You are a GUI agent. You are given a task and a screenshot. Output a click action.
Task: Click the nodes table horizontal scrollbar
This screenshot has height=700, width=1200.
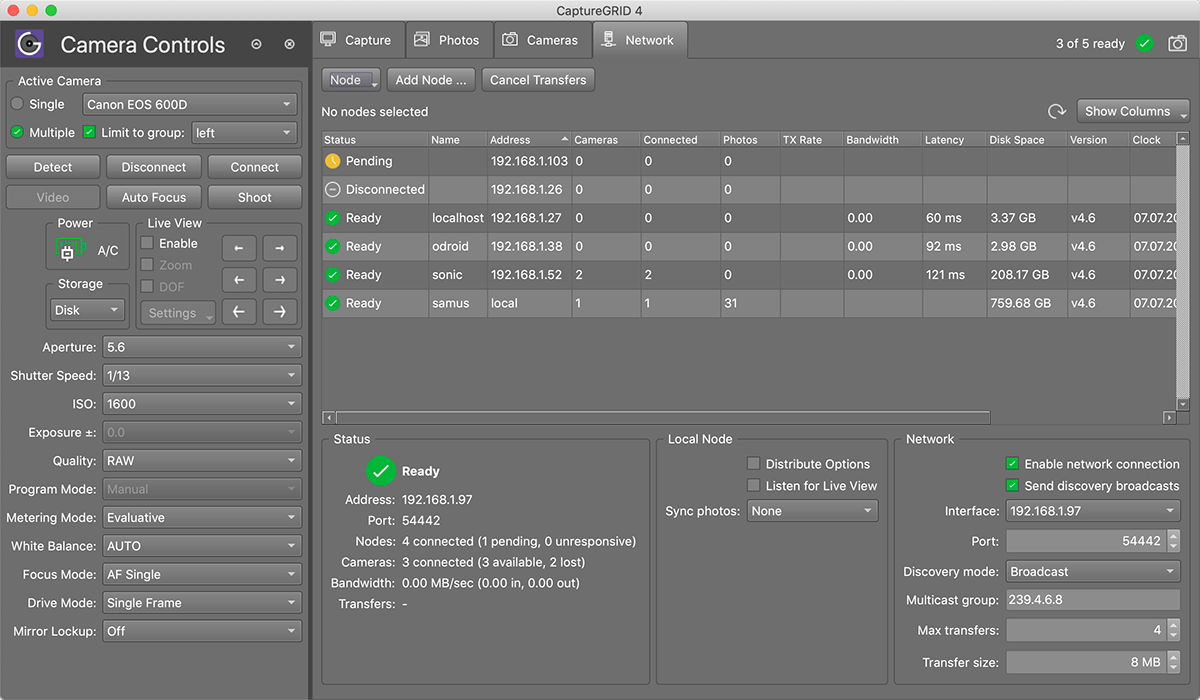point(663,418)
